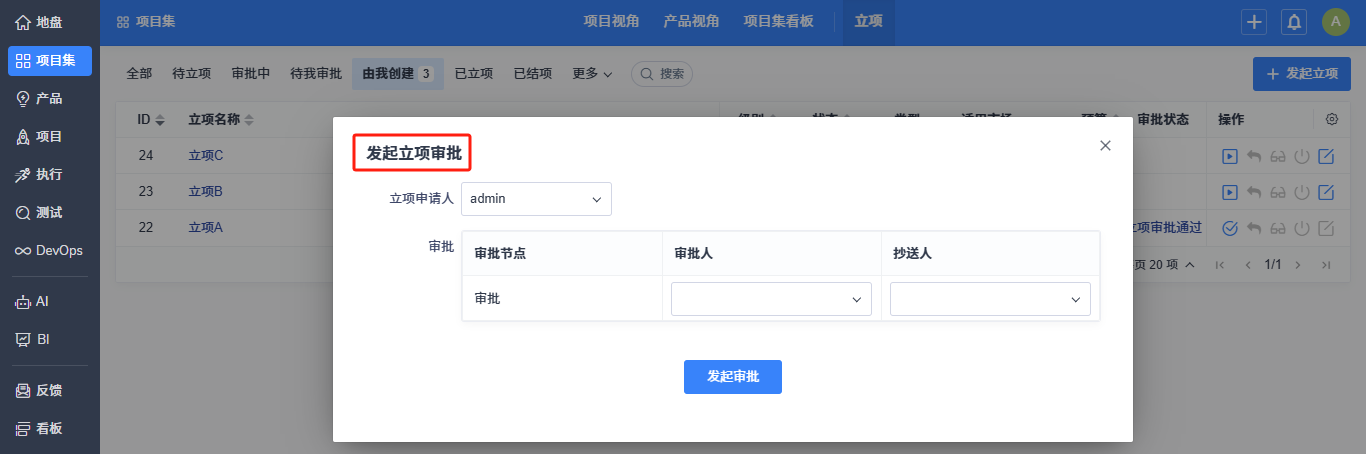Image resolution: width=1366 pixels, height=454 pixels.
Task: Select the 待立项 filter tab
Action: [x=191, y=74]
